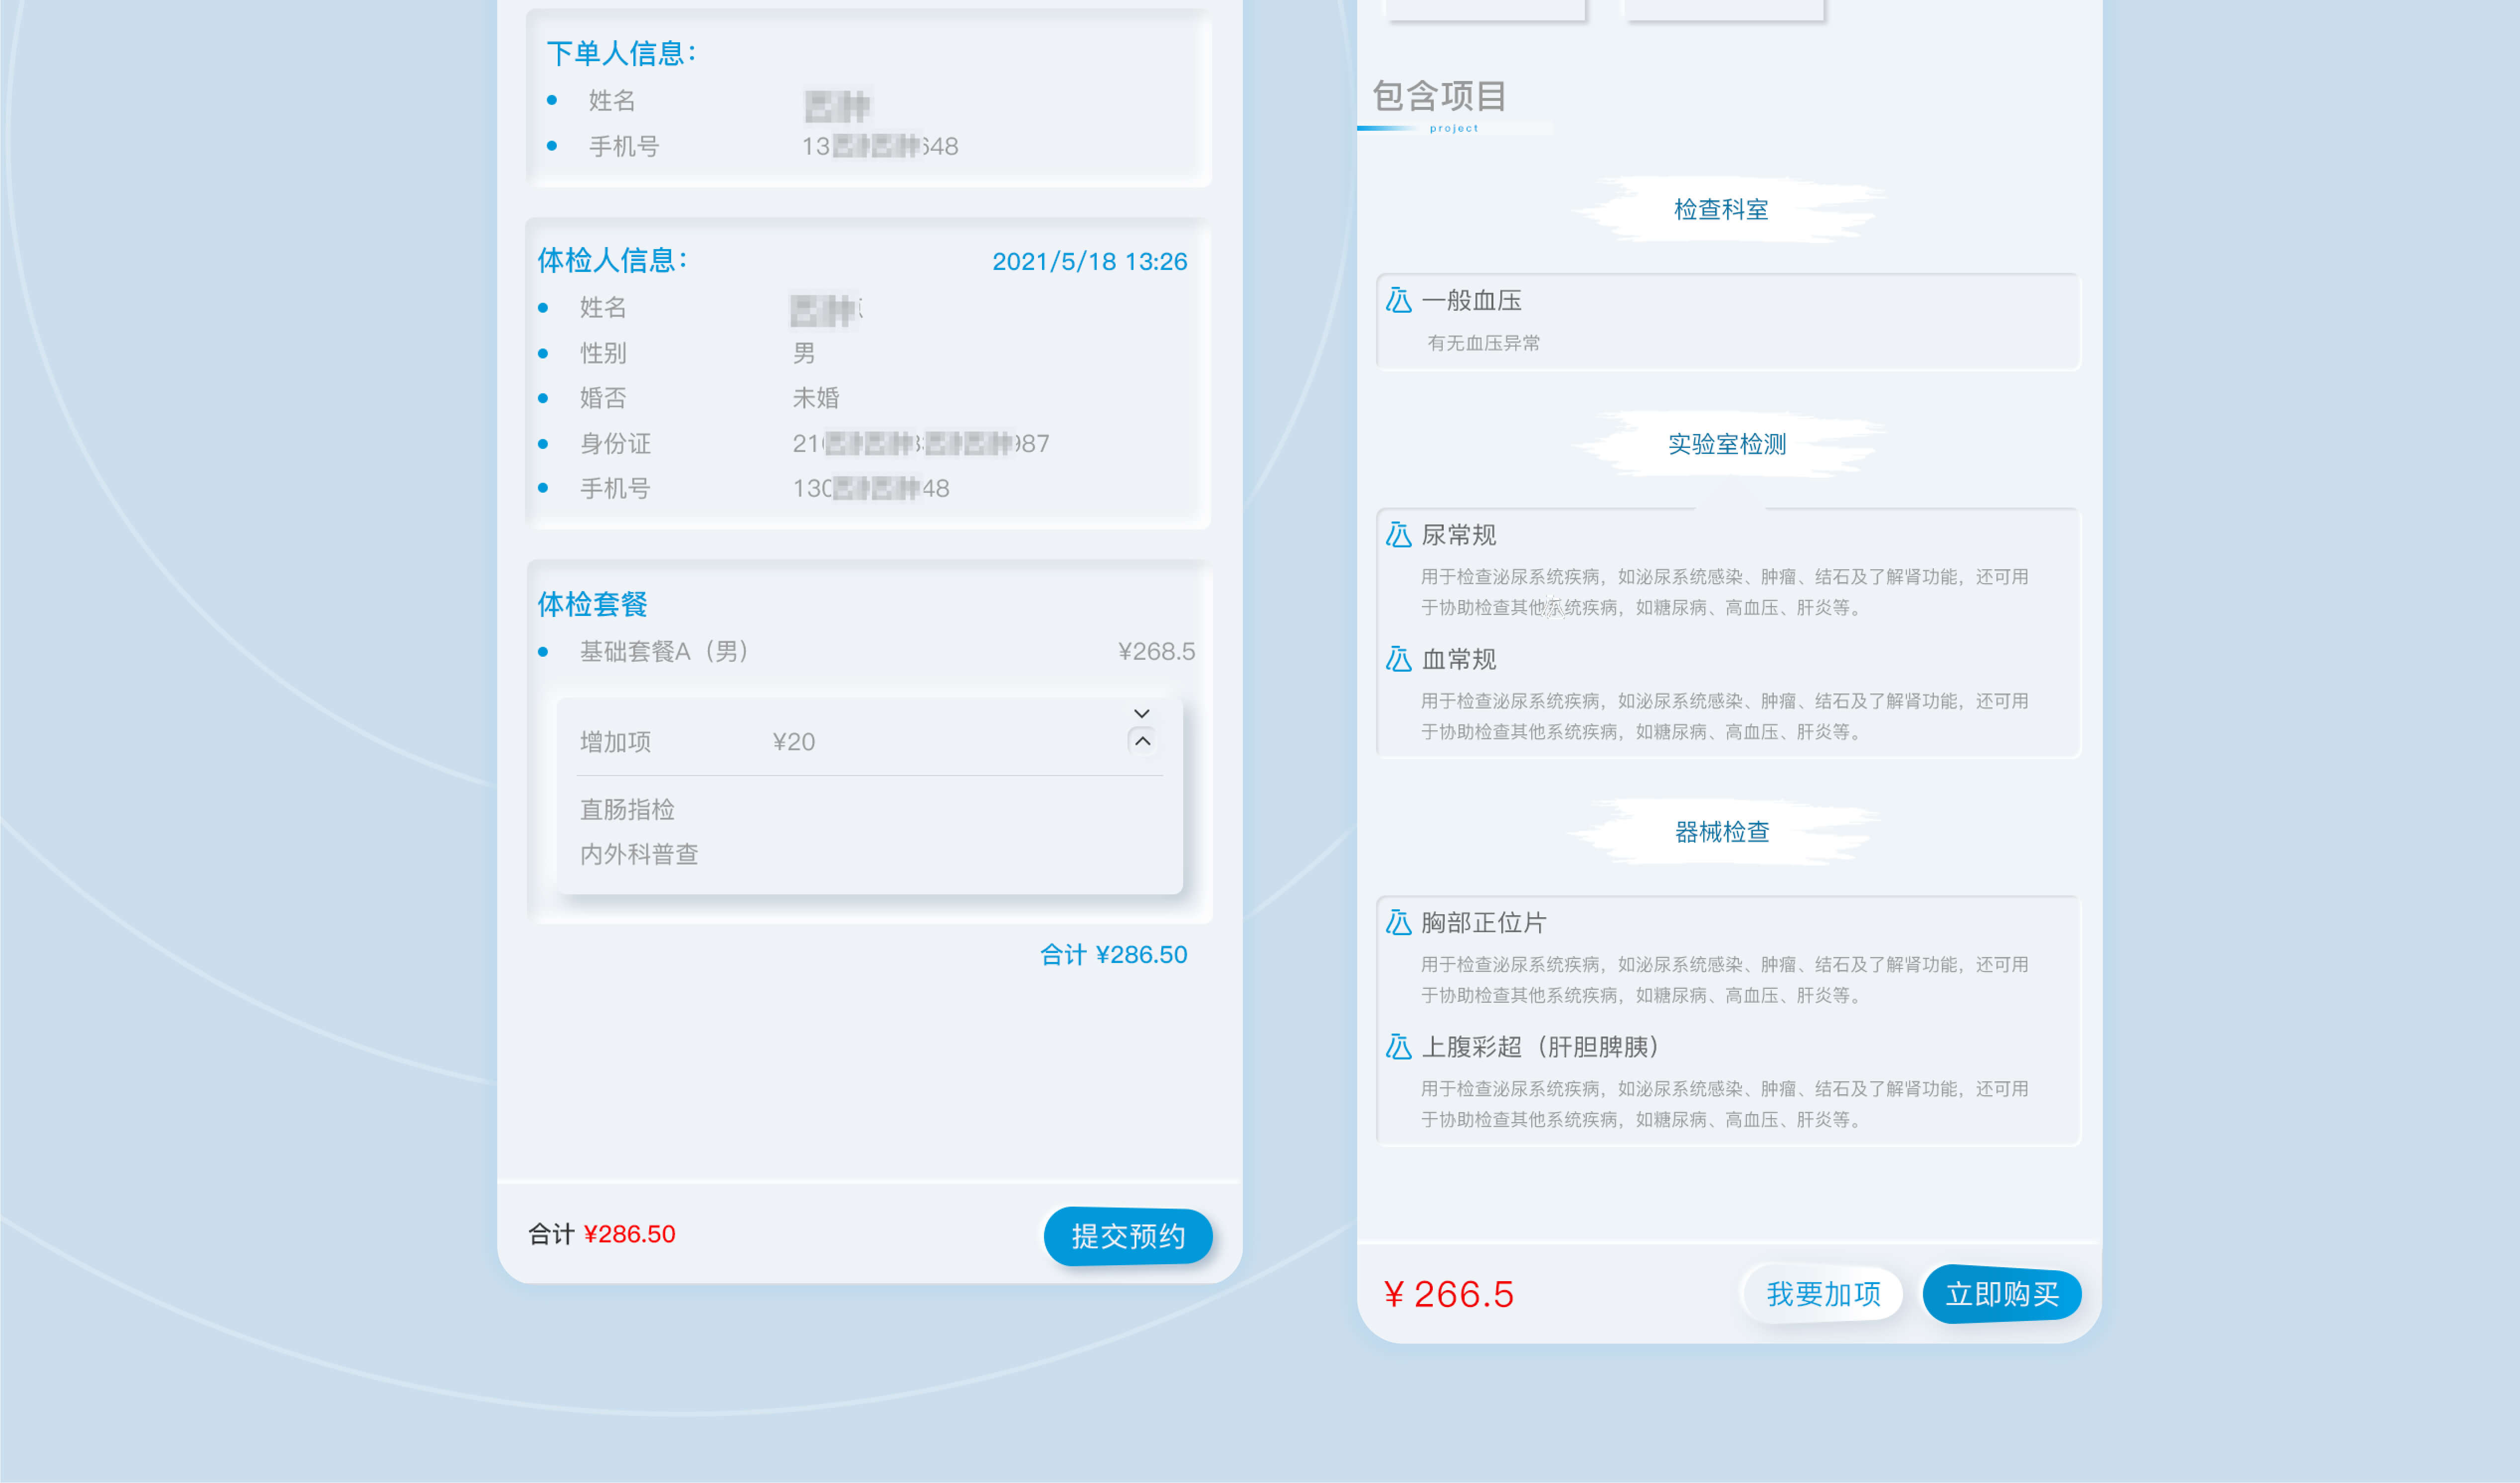Click the 内外科普查 add-on item
The height and width of the screenshot is (1483, 2520).
coord(639,854)
